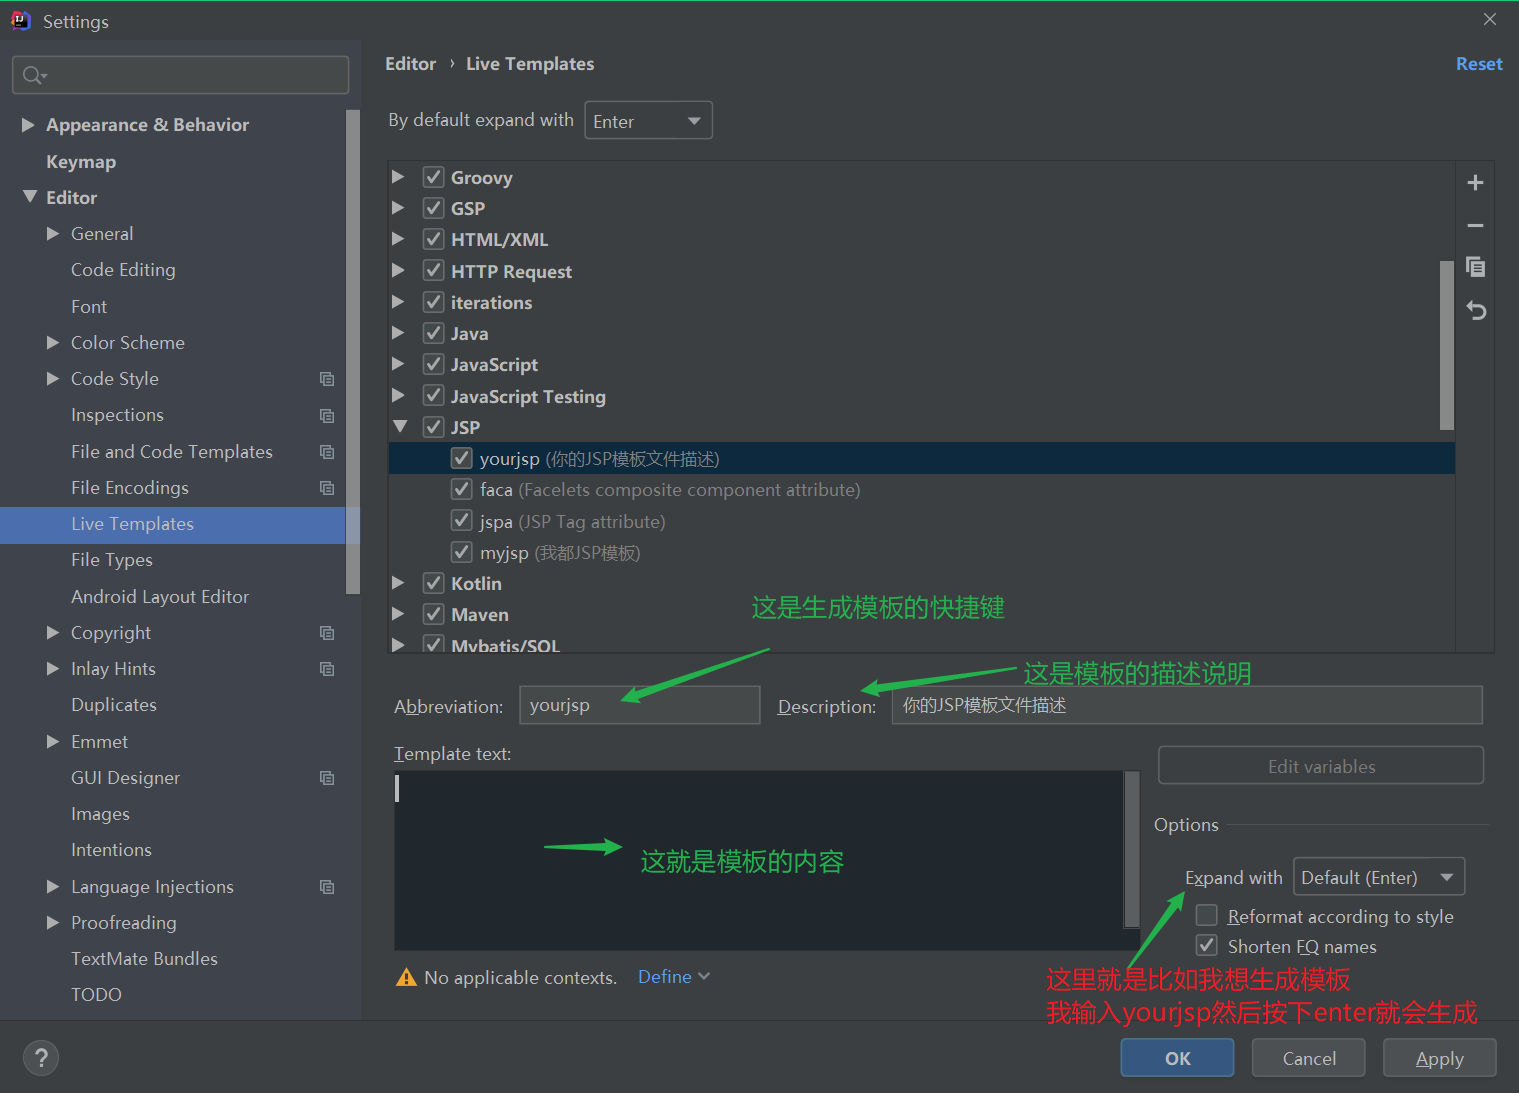
Task: Select the HTTP Request group row
Action: (x=921, y=271)
